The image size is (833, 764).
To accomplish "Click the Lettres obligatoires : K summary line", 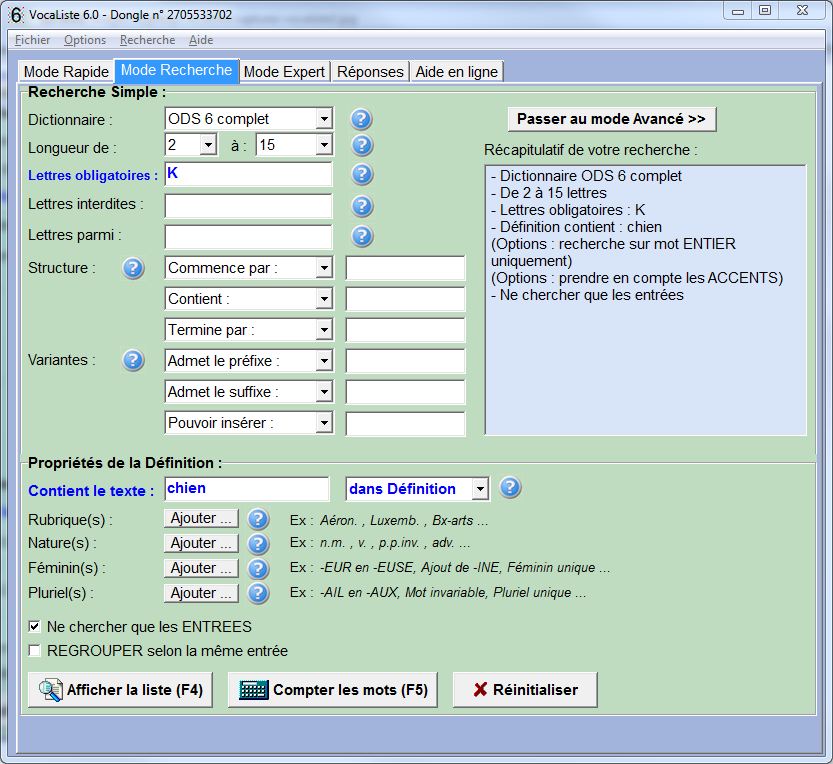I will point(568,210).
